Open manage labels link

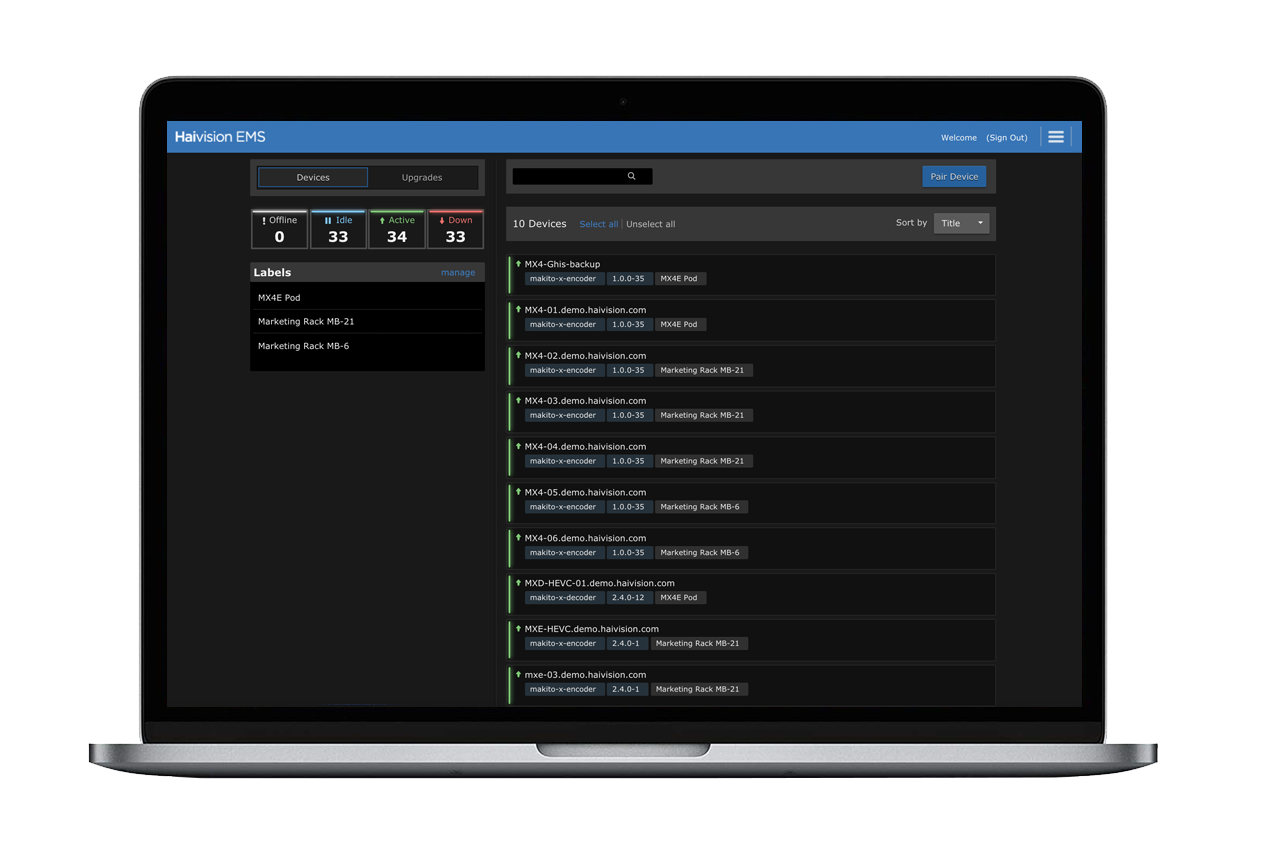[458, 272]
